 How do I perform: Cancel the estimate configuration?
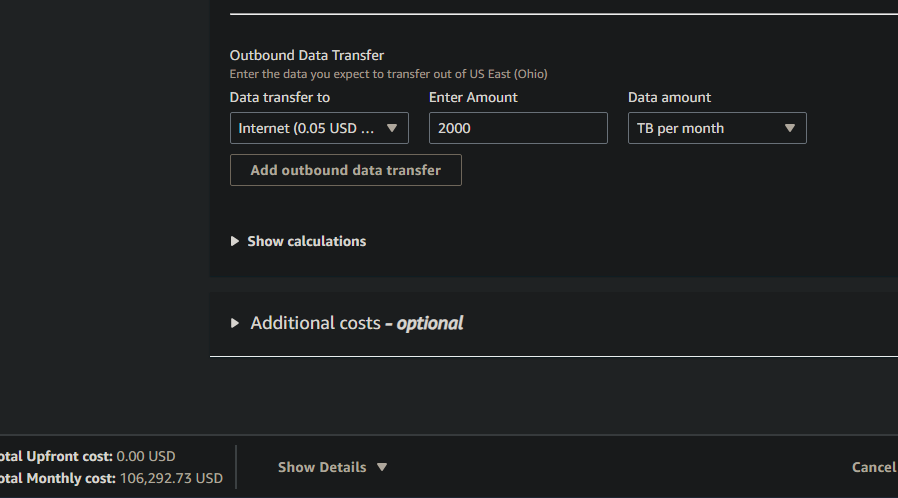(875, 467)
